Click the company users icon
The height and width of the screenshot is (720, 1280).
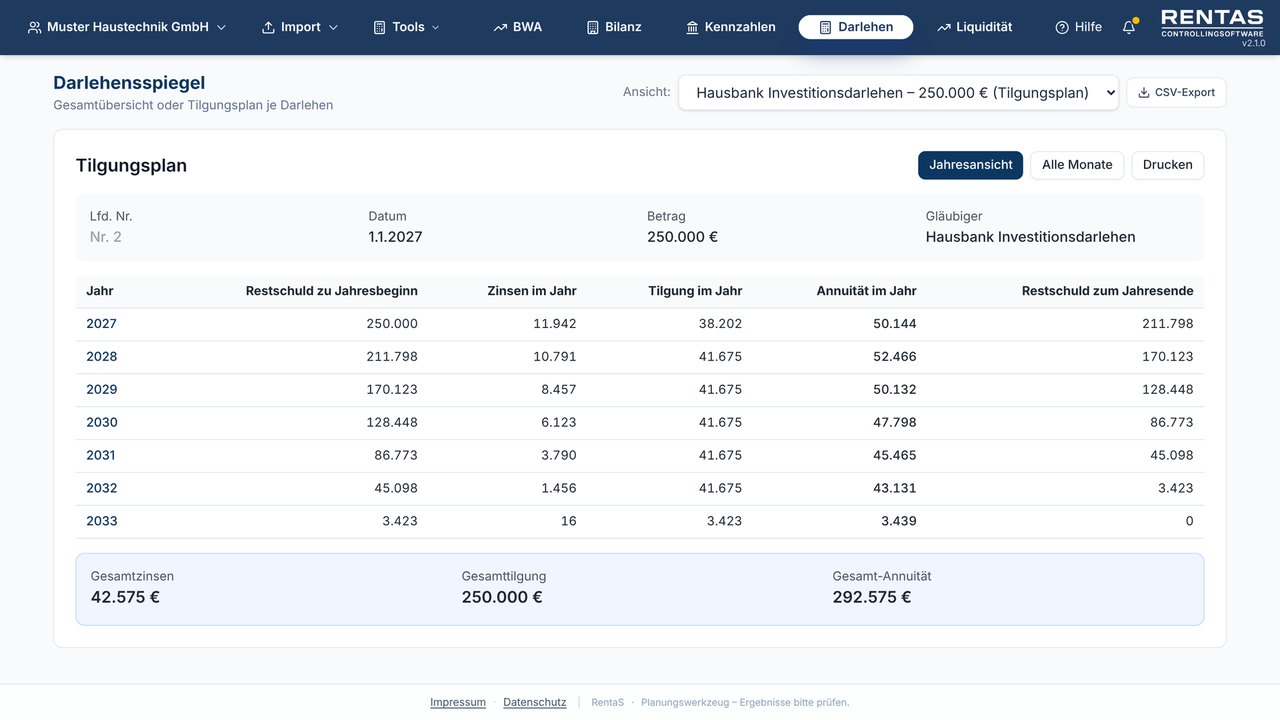[x=35, y=28]
